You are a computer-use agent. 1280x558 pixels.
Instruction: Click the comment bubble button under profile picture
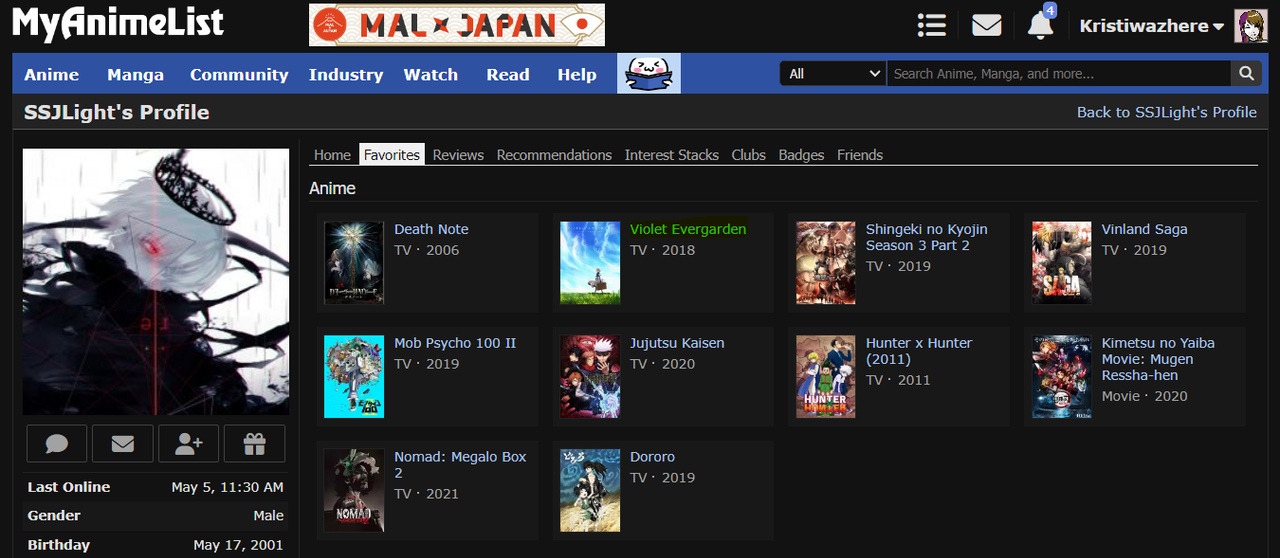coord(57,444)
